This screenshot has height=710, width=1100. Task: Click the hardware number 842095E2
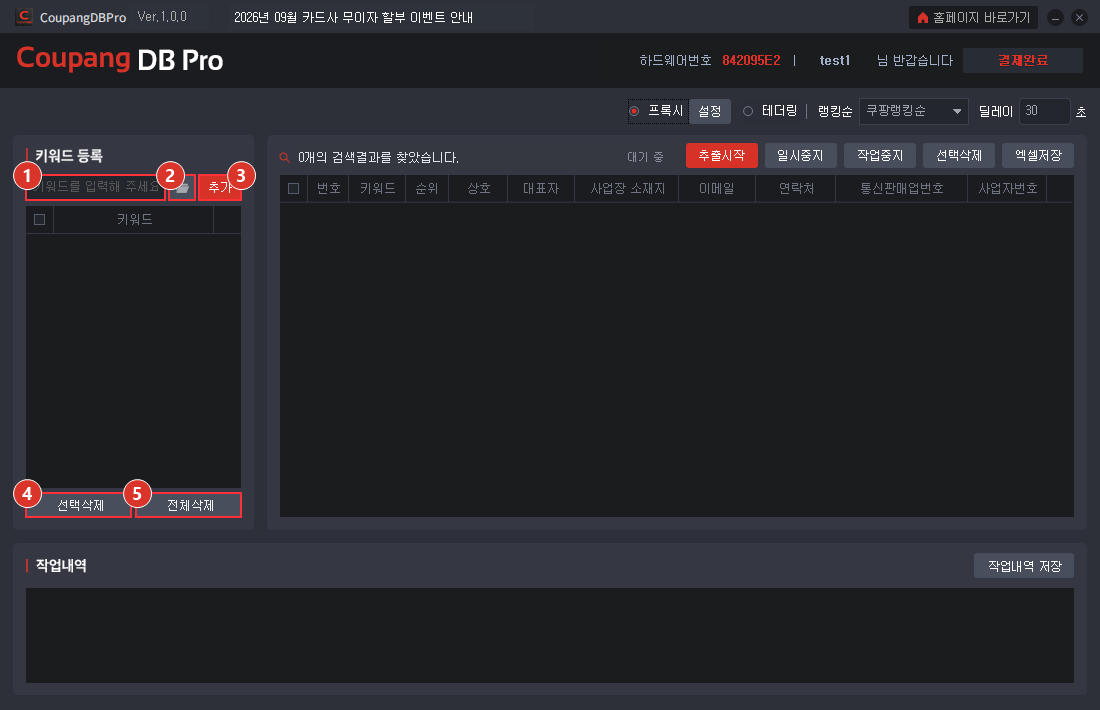click(x=751, y=60)
